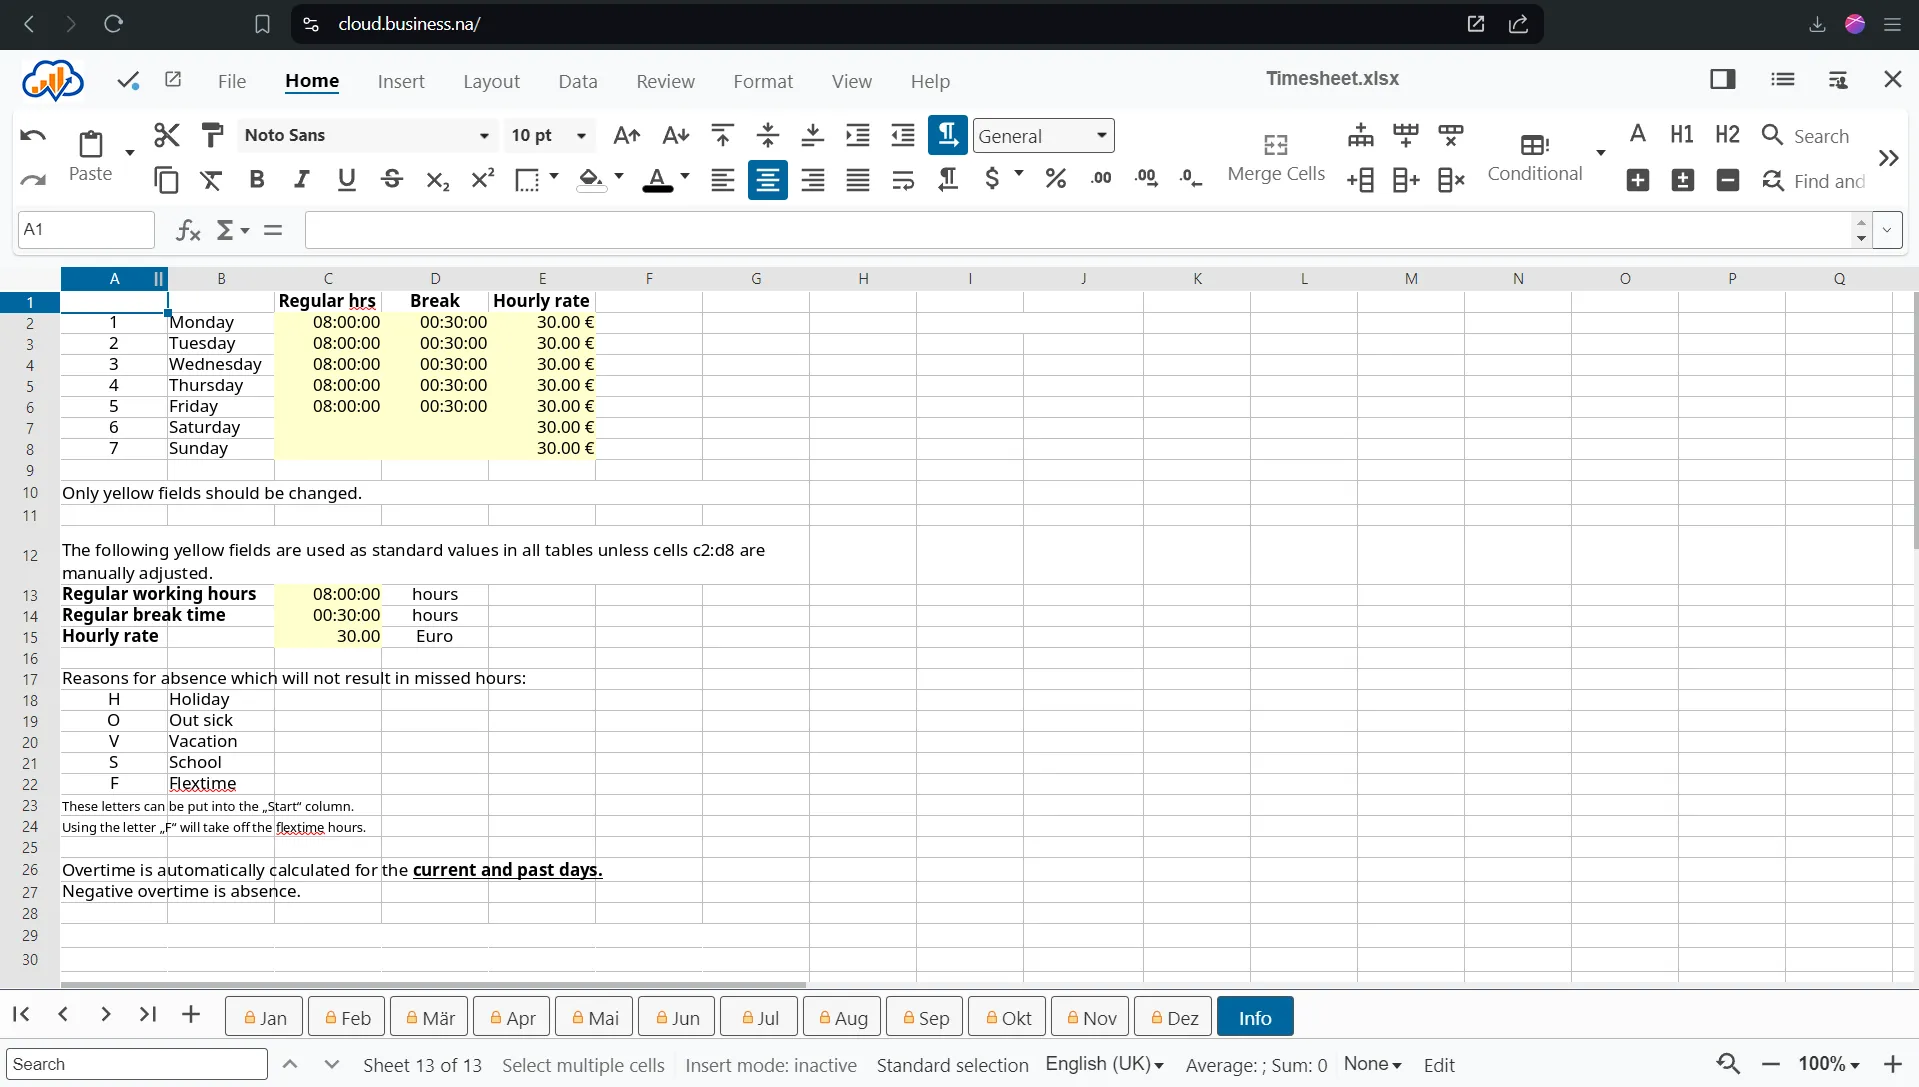Toggle Superscript formatting
The image size is (1919, 1087).
coord(483,180)
